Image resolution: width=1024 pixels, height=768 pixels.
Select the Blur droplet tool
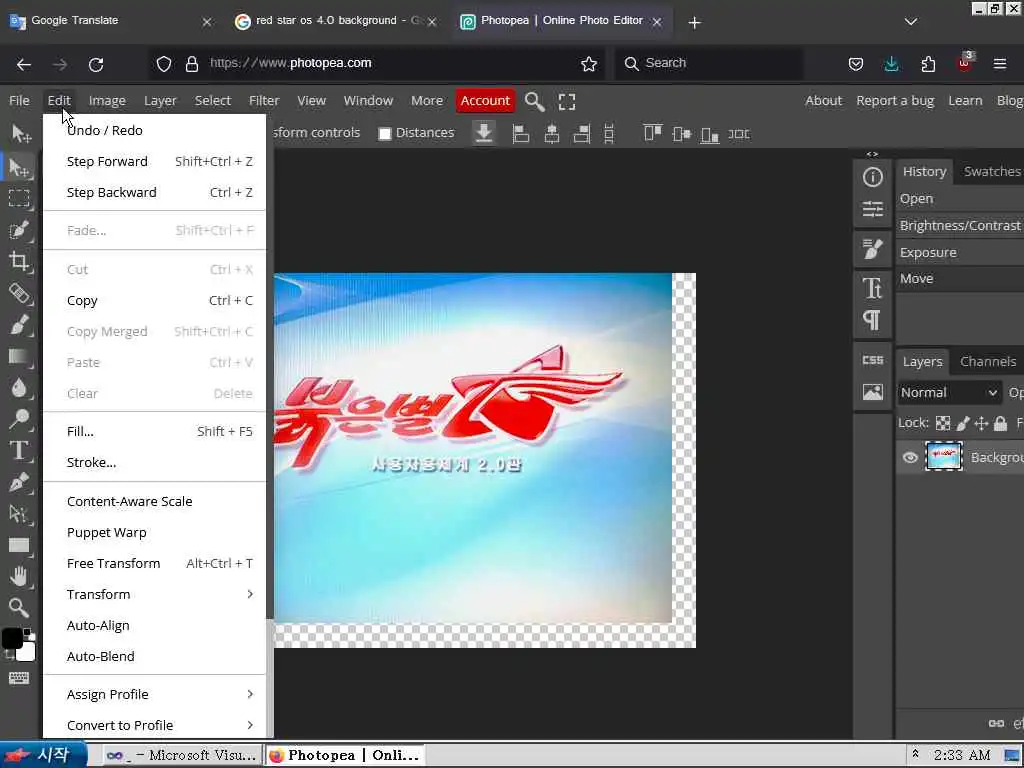(x=19, y=387)
